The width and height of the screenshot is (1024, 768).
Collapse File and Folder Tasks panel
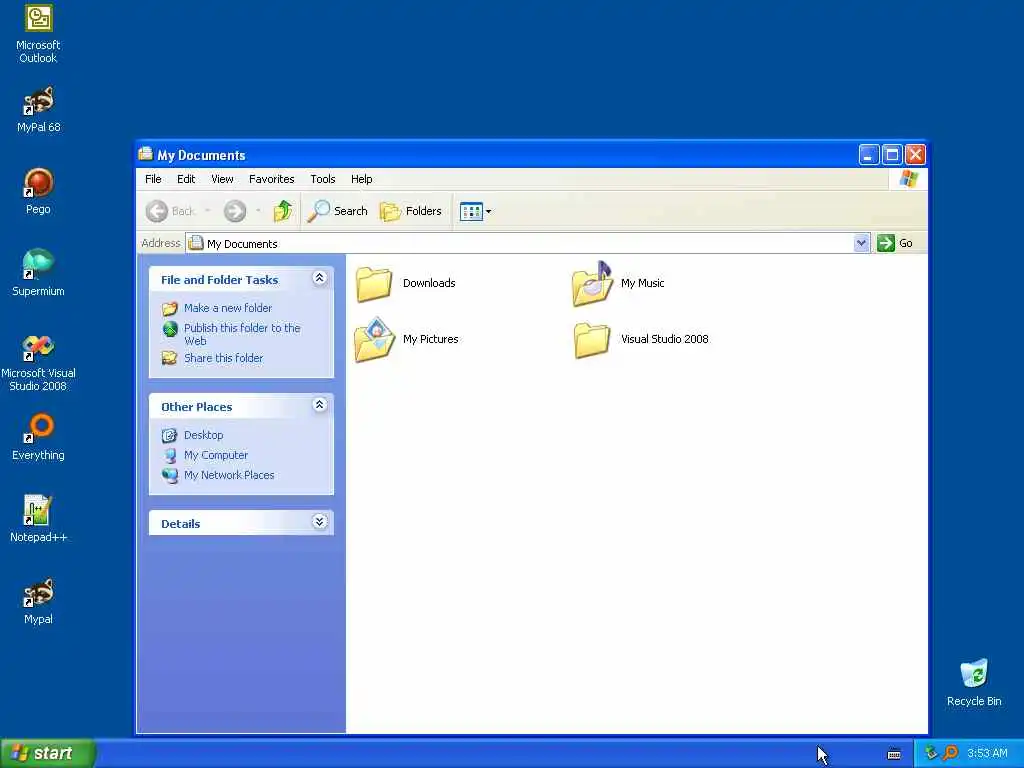(x=319, y=278)
